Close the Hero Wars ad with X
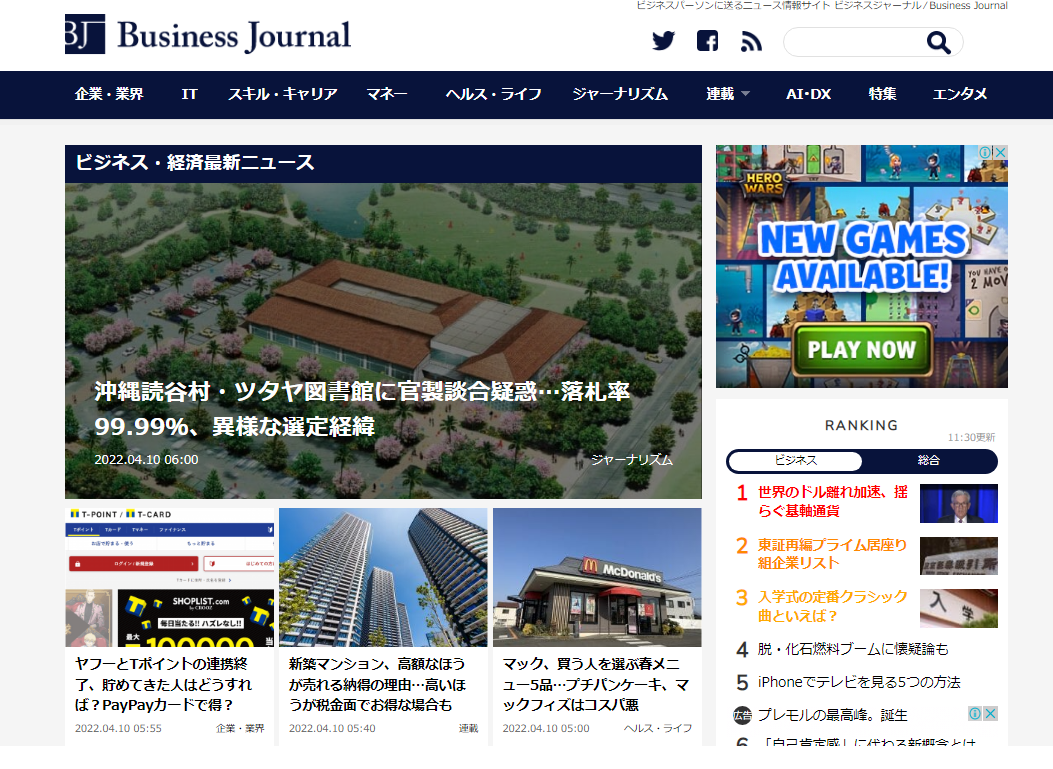This screenshot has height=769, width=1053. click(1000, 152)
